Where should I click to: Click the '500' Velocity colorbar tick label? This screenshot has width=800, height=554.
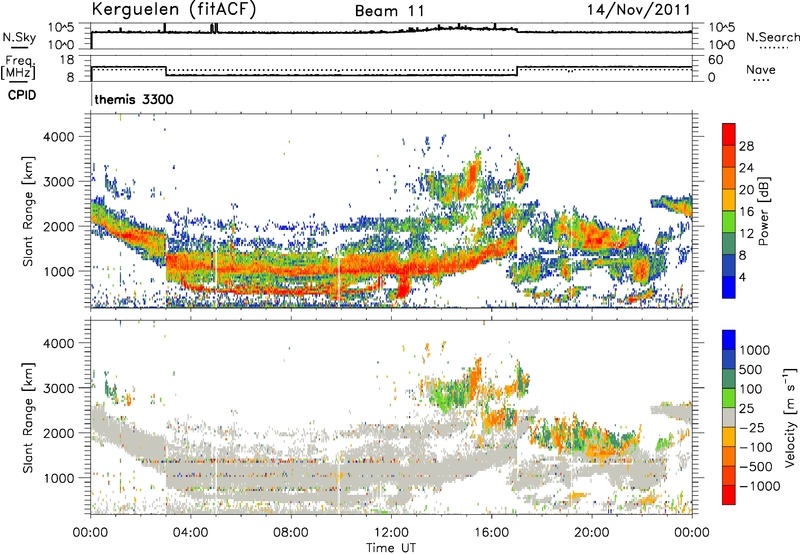[x=752, y=369]
